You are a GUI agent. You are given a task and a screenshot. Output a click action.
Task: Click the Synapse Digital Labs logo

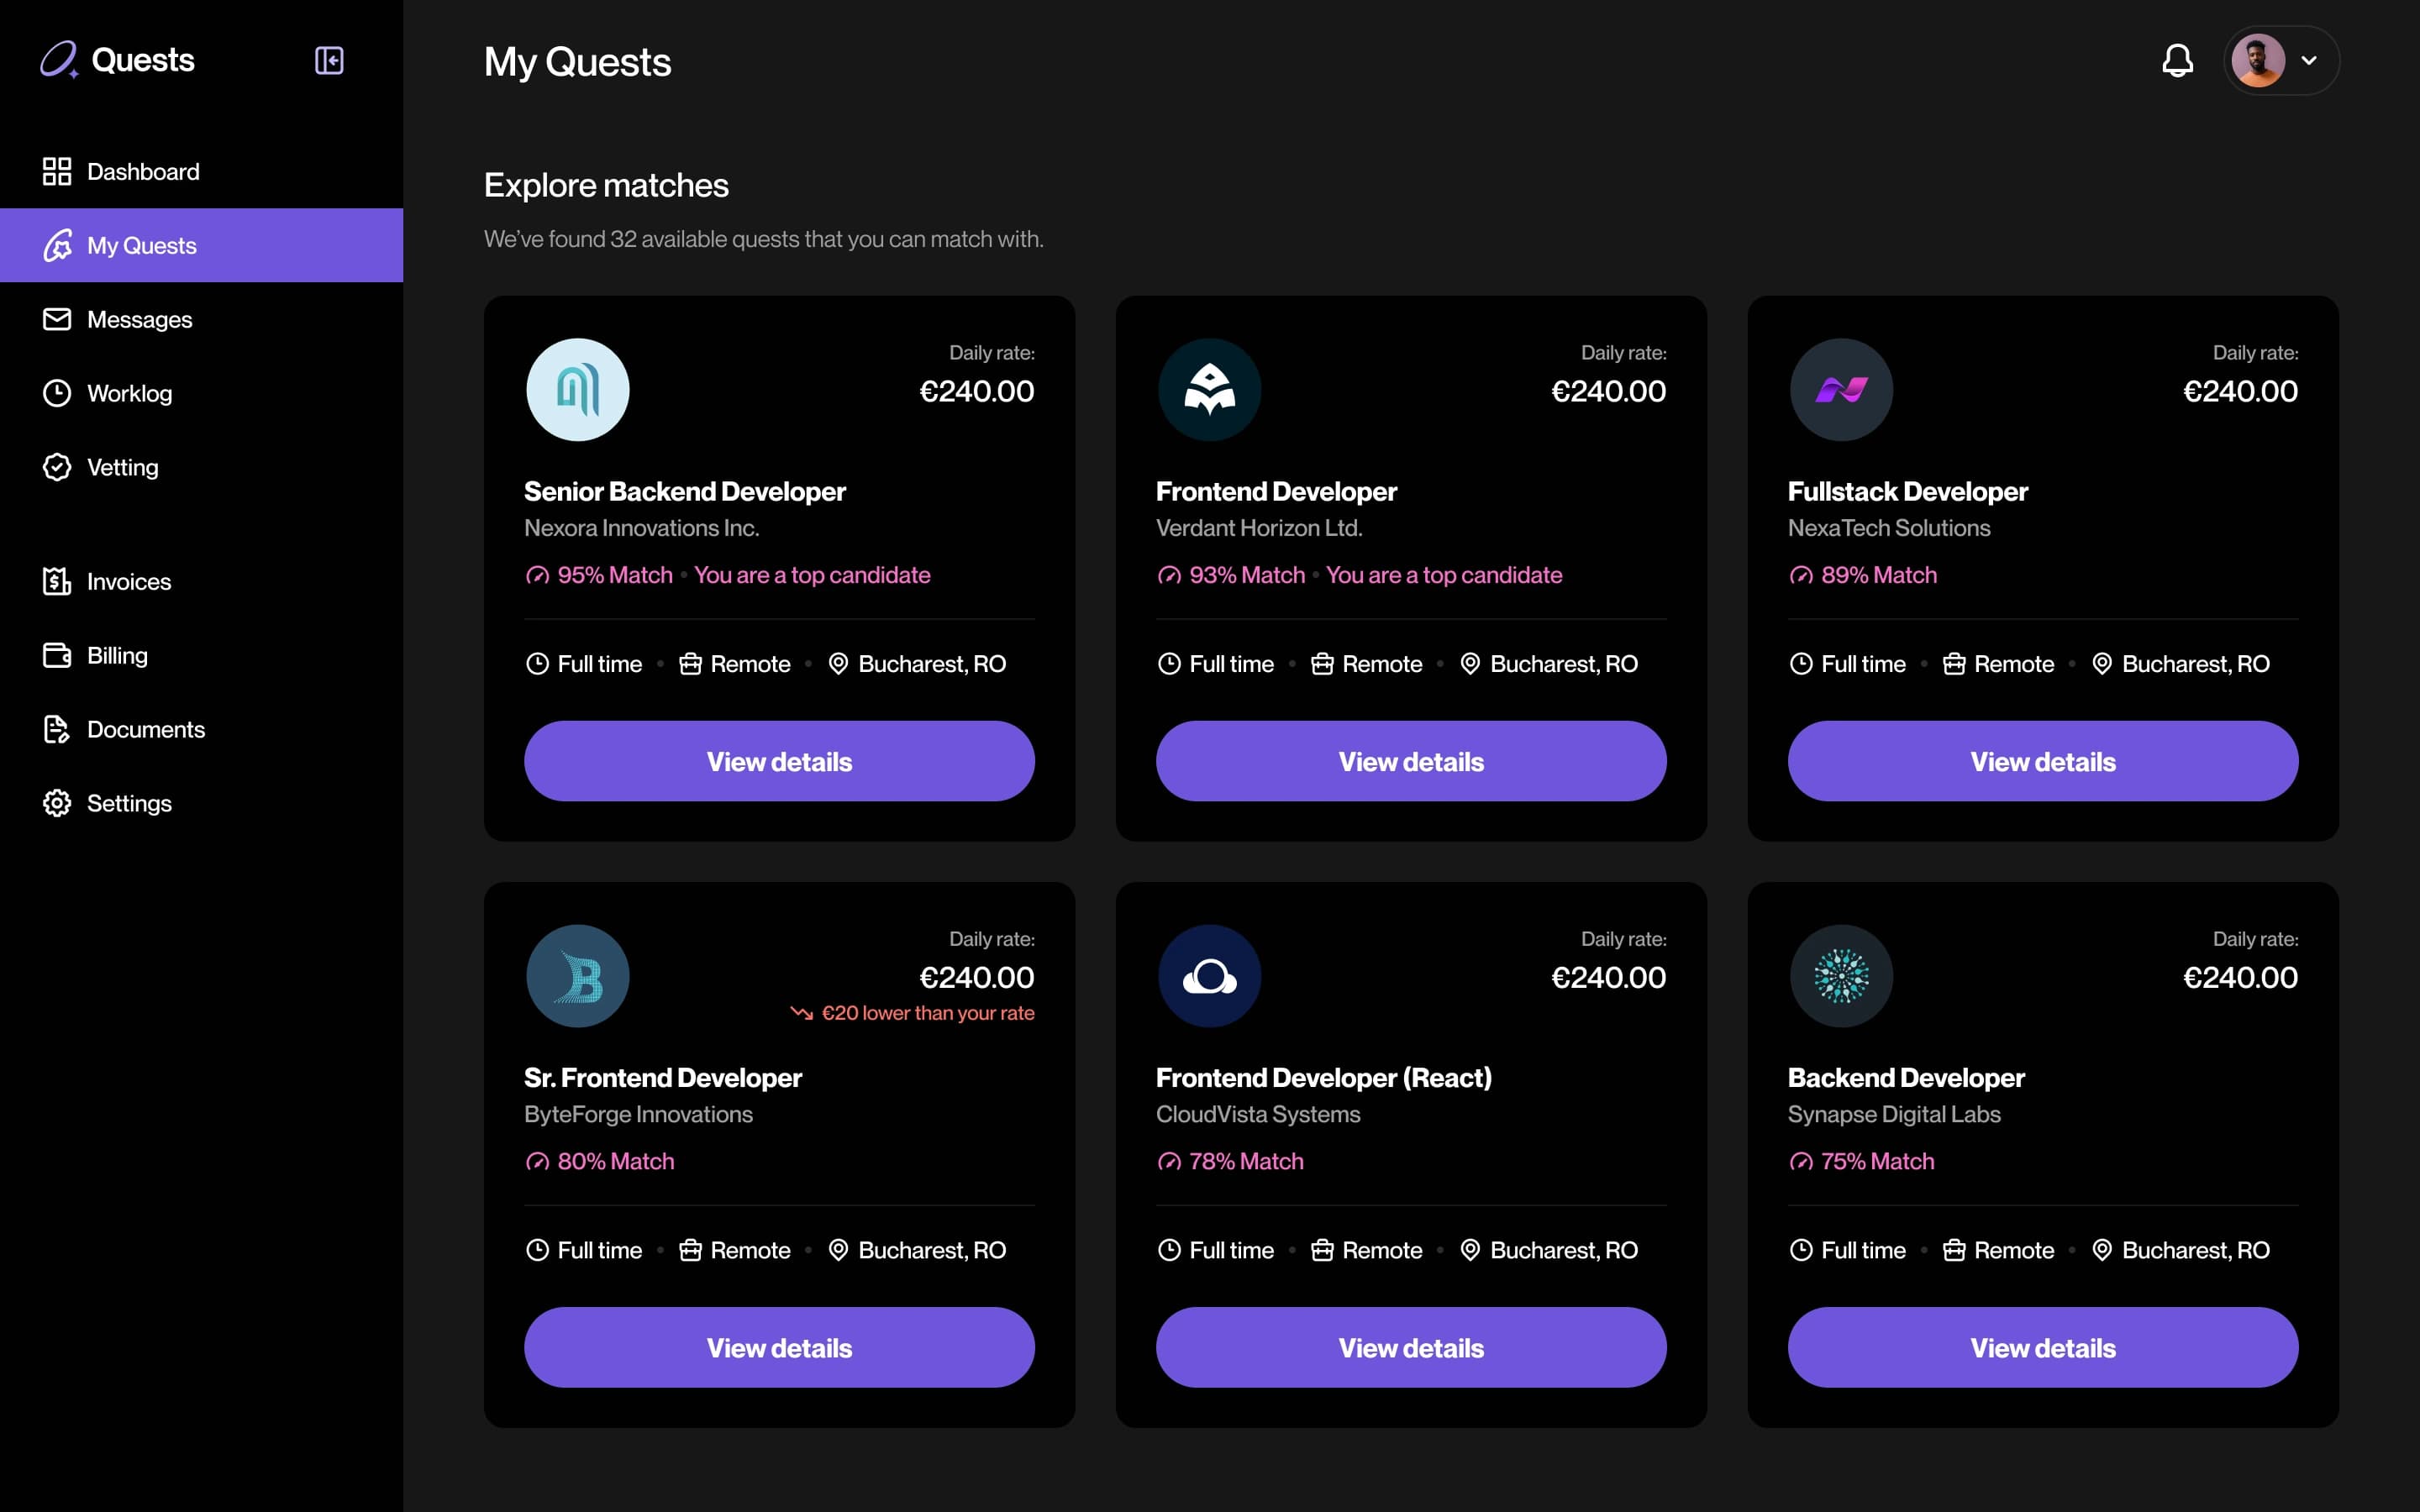tap(1841, 976)
